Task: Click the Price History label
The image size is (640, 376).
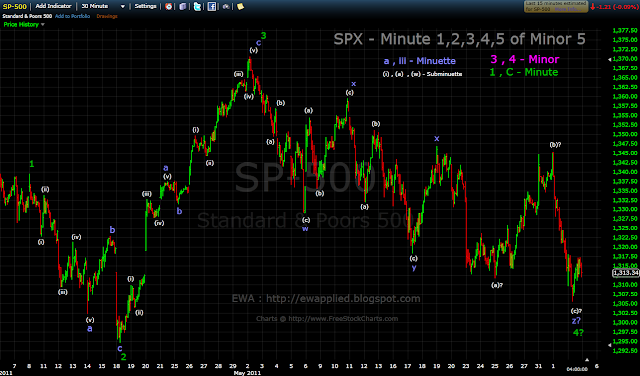Action: click(x=21, y=24)
